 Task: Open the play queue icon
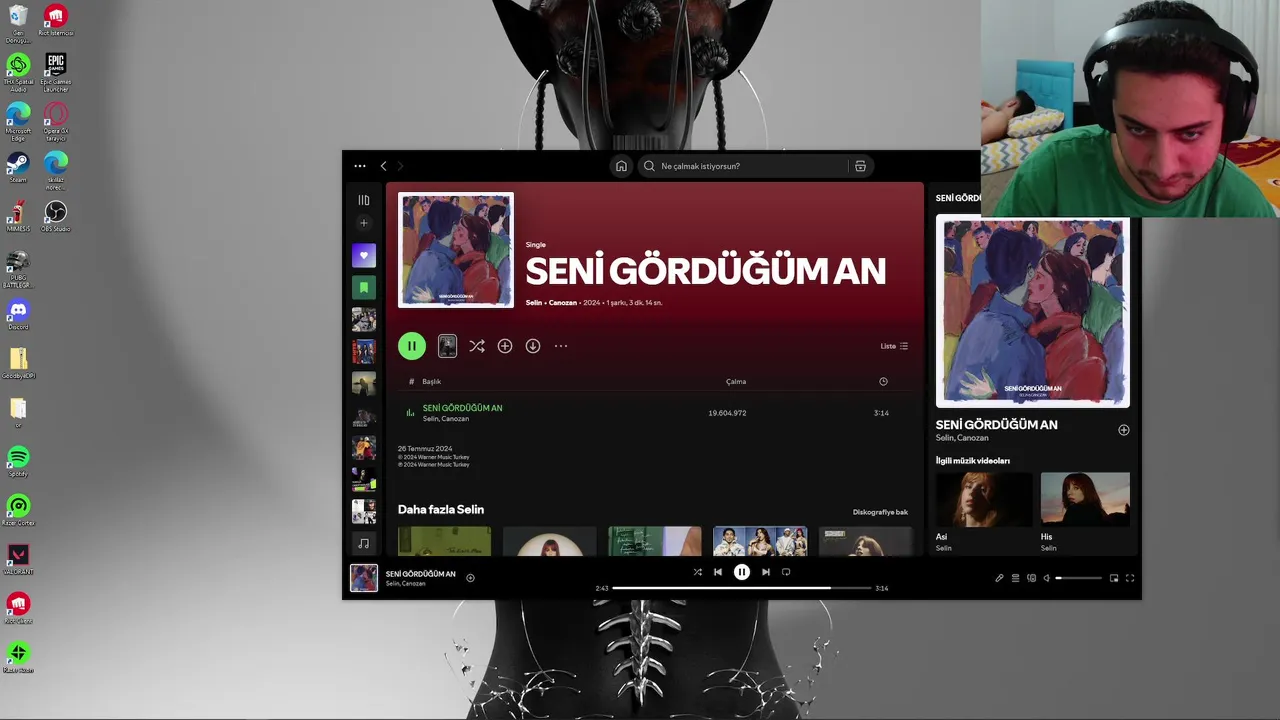coord(1015,578)
